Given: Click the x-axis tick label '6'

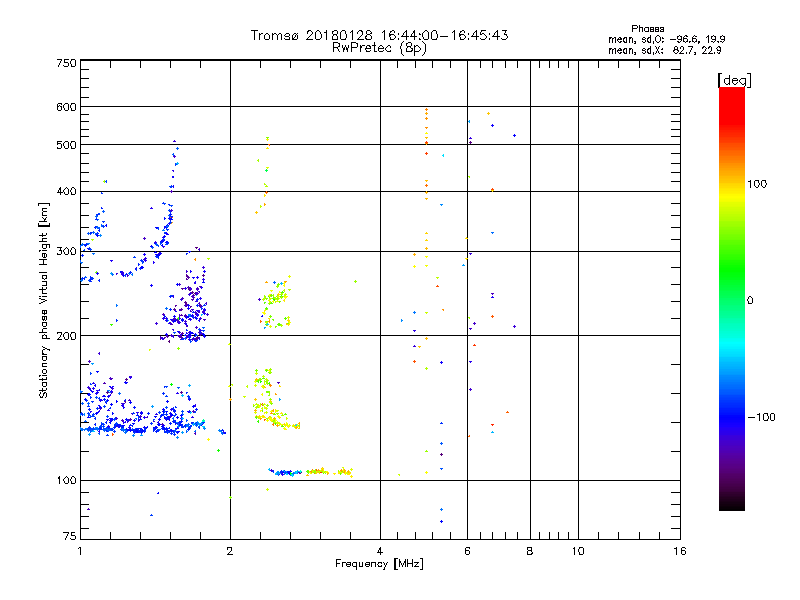Looking at the screenshot, I should (x=467, y=551).
